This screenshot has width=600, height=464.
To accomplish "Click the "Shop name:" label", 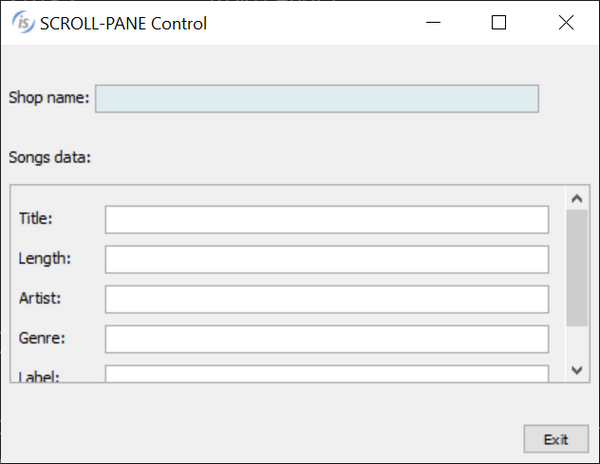I will pos(49,98).
